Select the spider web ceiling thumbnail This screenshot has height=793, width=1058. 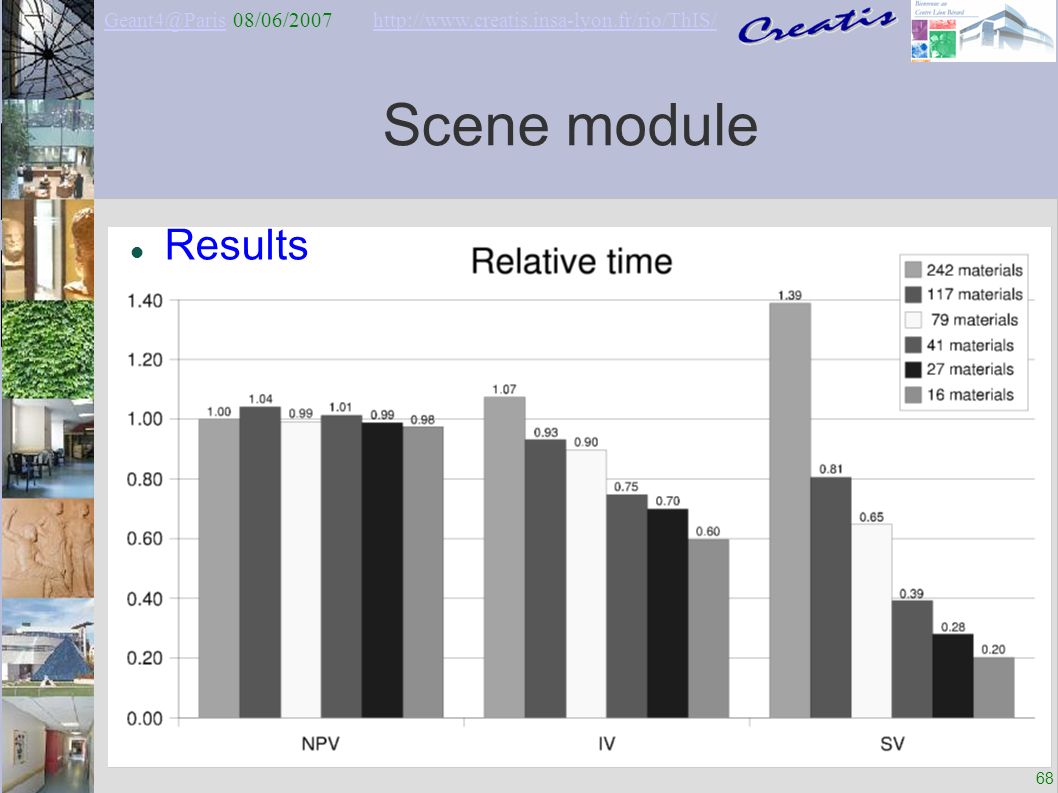click(48, 49)
